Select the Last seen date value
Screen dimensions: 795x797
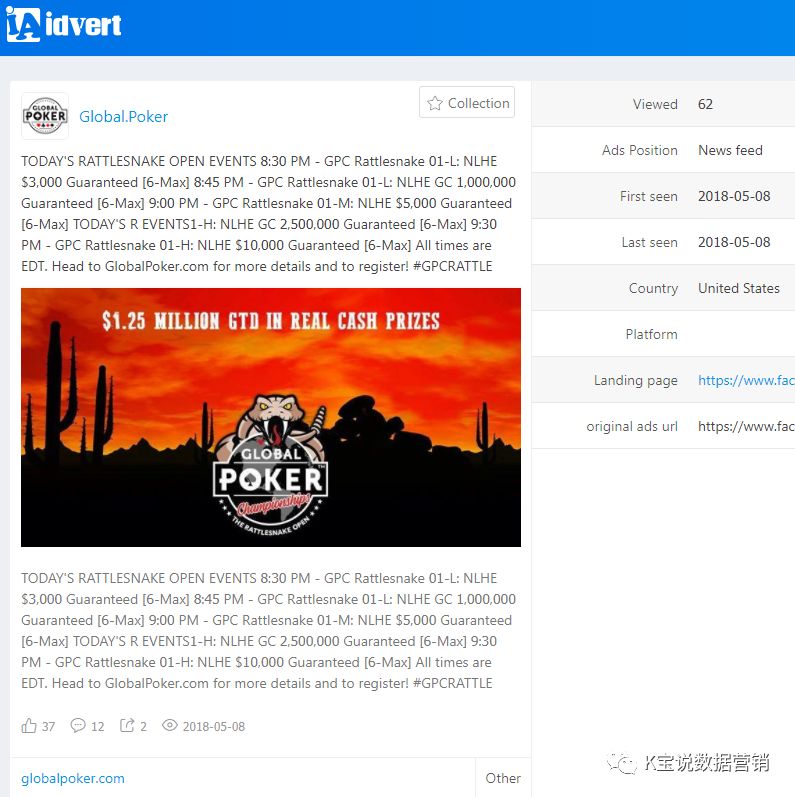(x=734, y=242)
